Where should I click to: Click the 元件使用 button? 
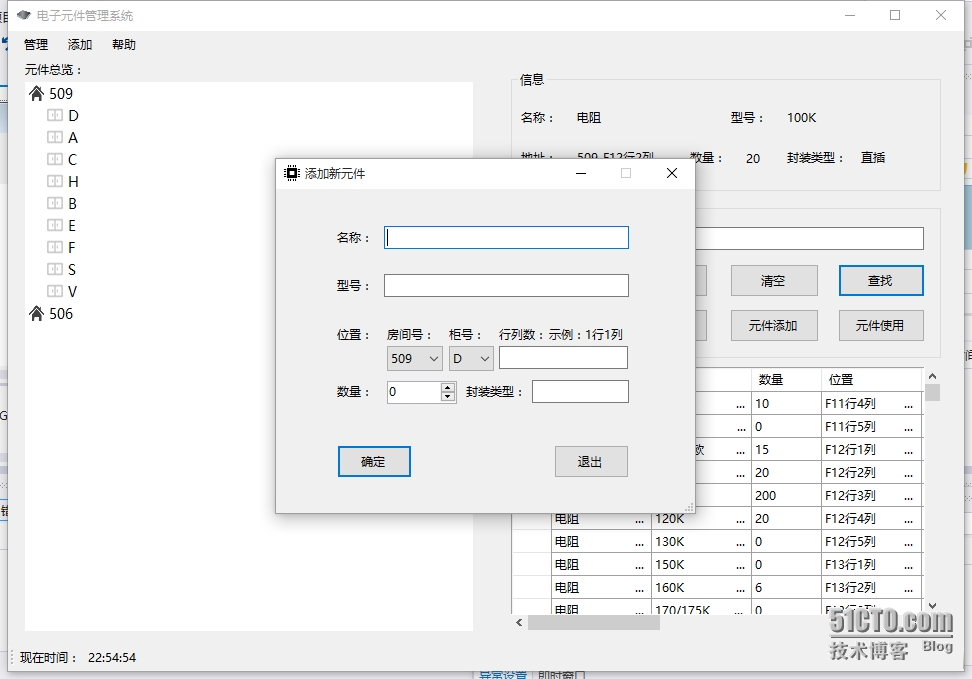tap(881, 326)
